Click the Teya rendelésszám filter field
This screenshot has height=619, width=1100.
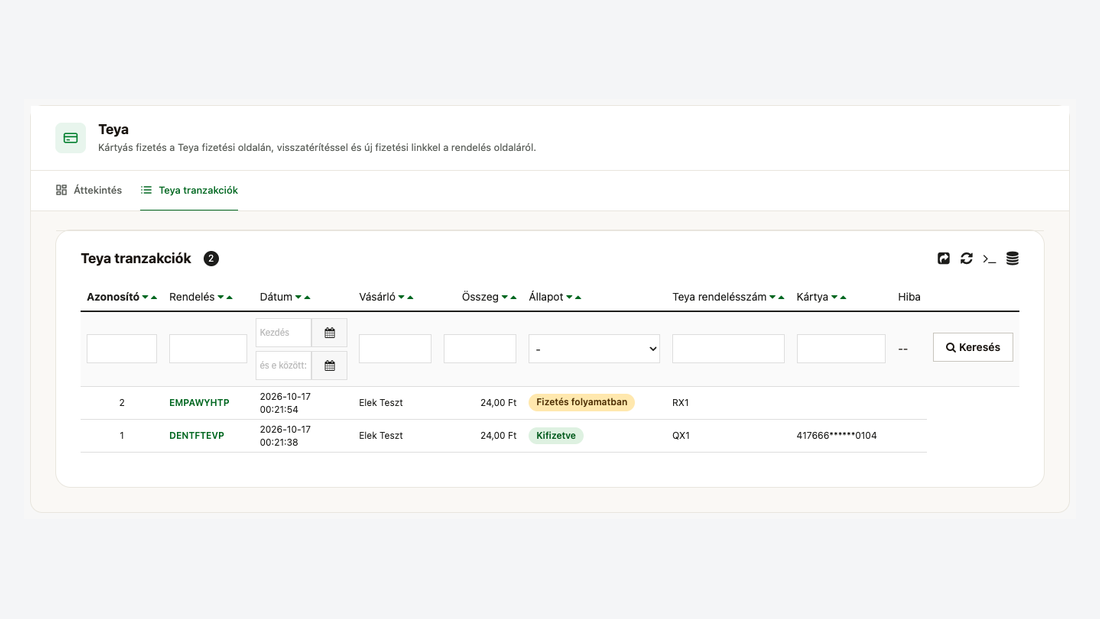[728, 349]
